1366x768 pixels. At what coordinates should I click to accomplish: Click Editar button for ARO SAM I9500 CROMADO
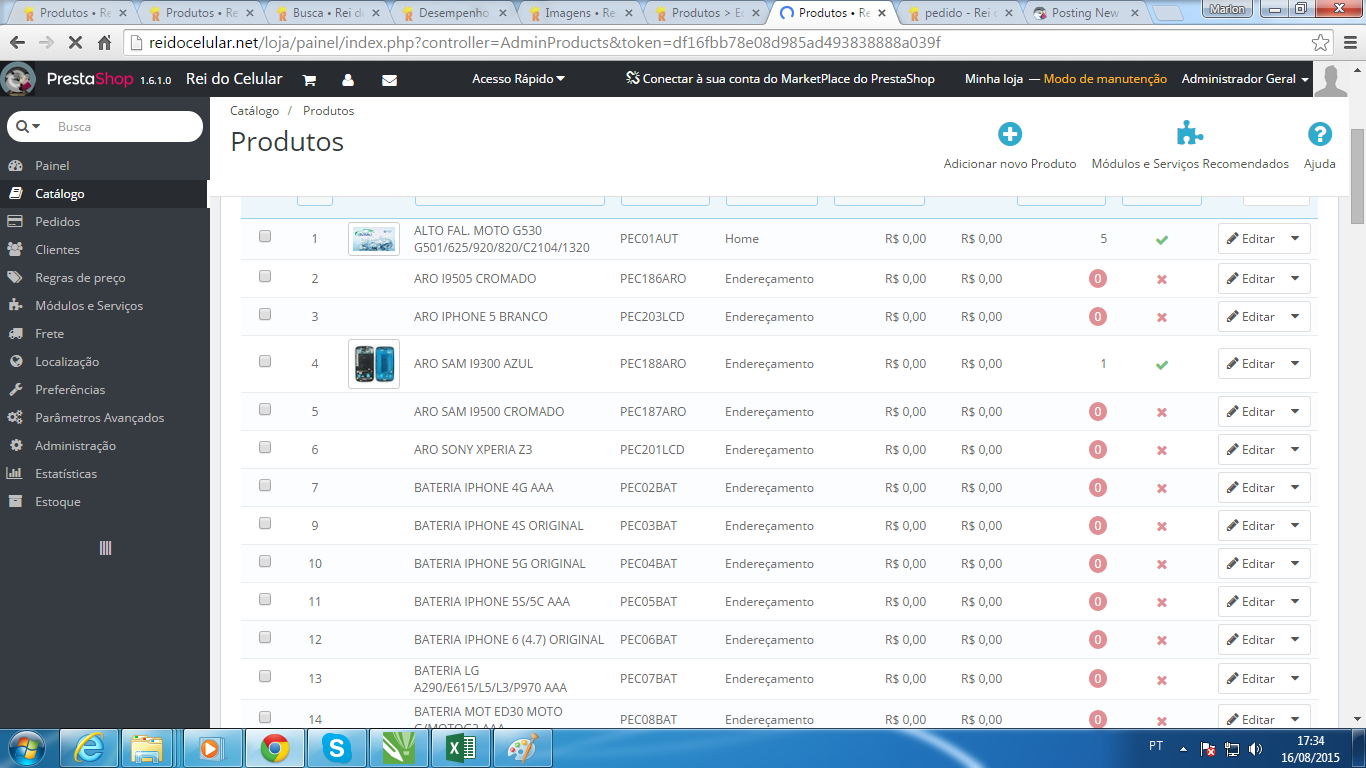[1251, 412]
